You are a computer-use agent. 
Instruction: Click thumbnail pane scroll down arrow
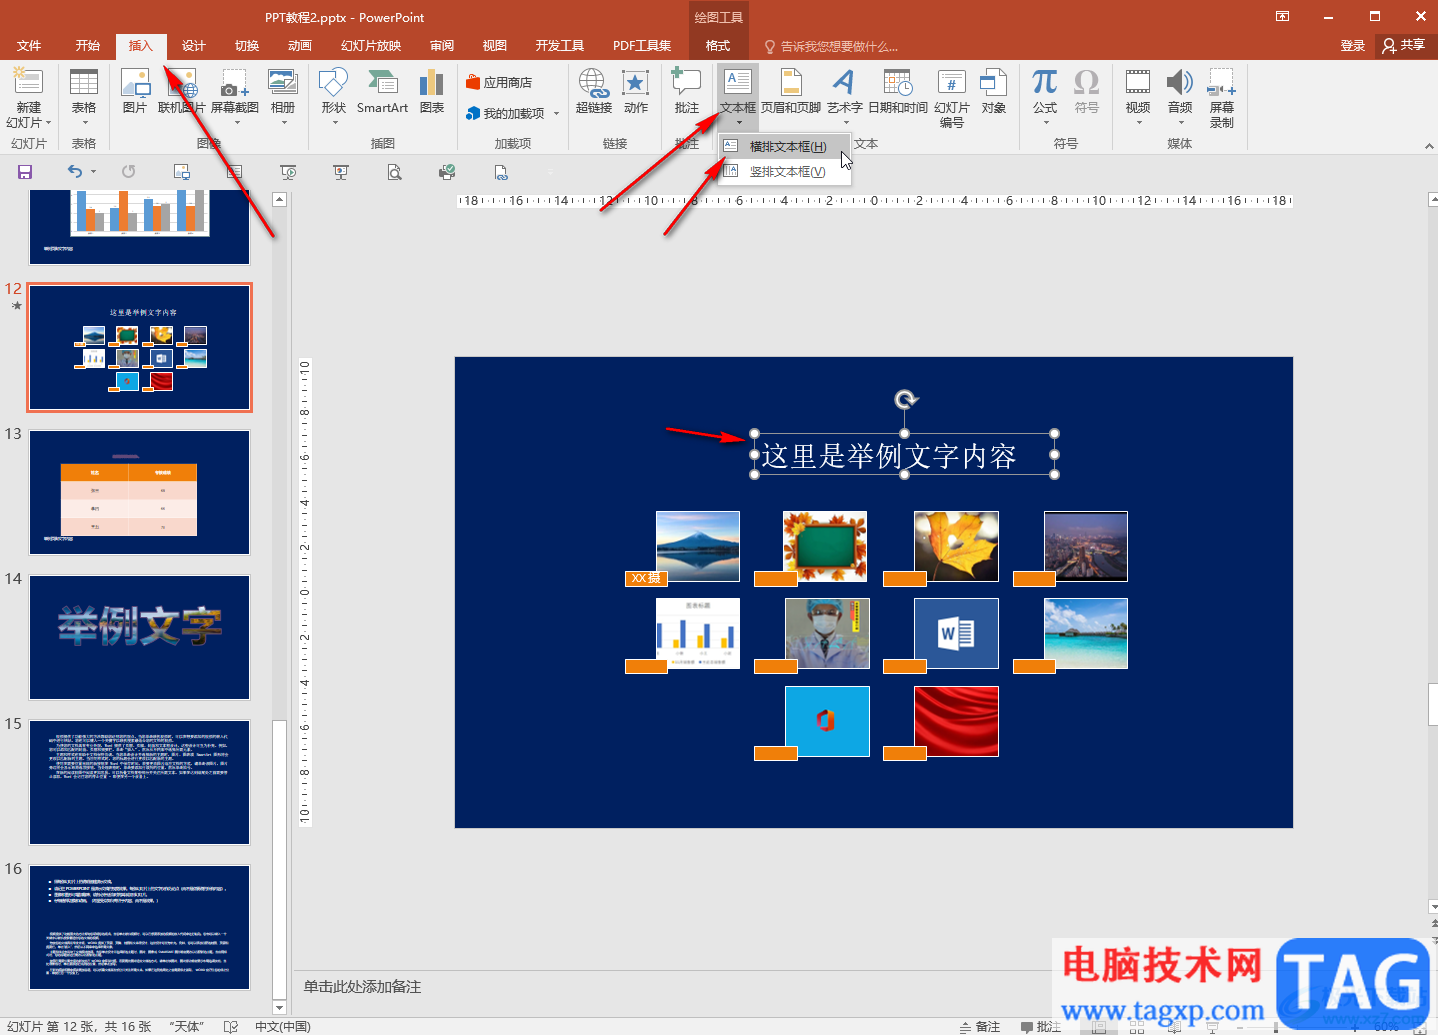(x=280, y=1007)
